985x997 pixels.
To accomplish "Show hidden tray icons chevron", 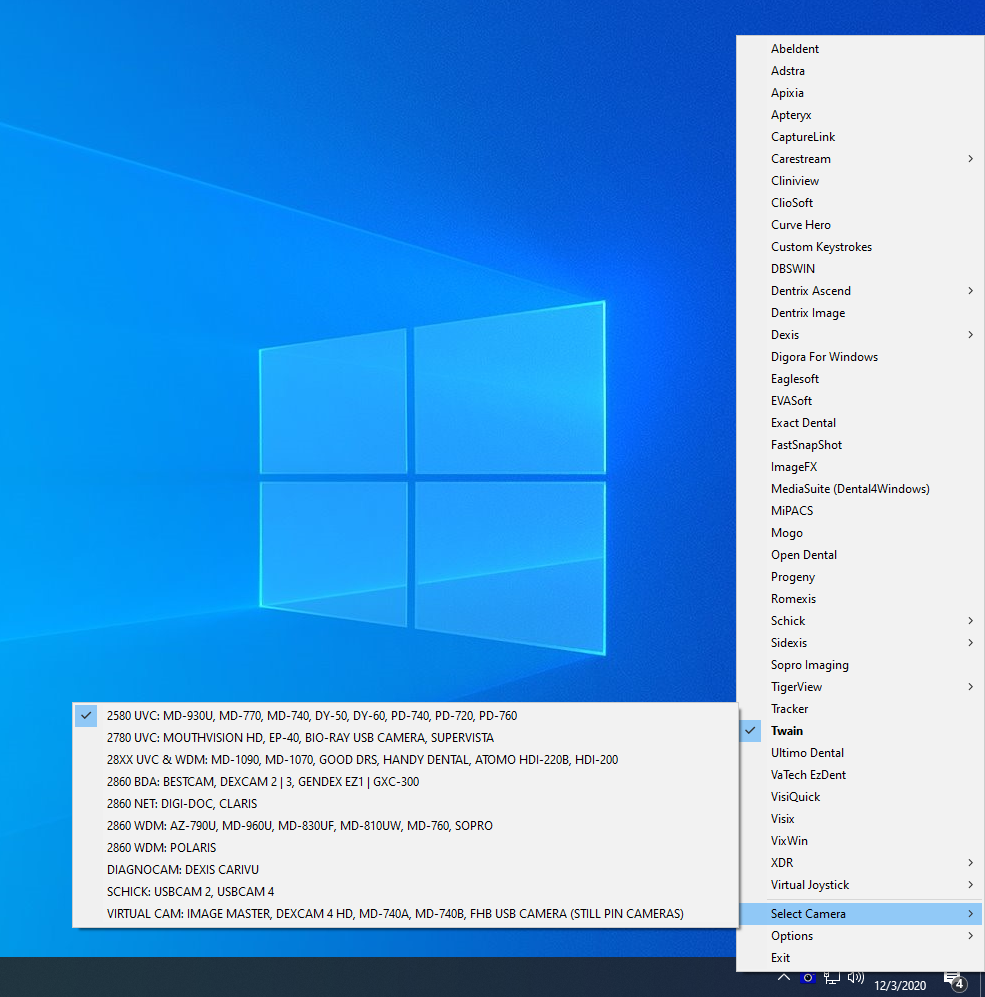I will pyautogui.click(x=784, y=978).
